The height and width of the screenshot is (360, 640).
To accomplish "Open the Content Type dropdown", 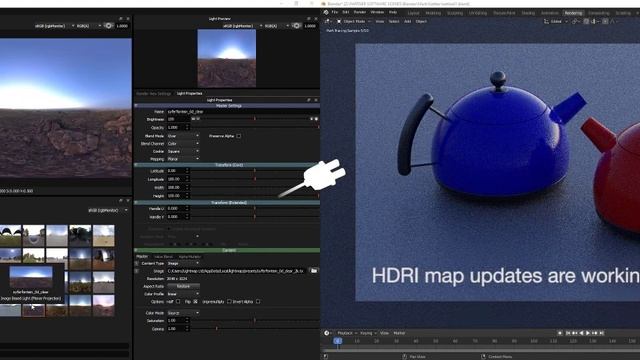I will (183, 263).
